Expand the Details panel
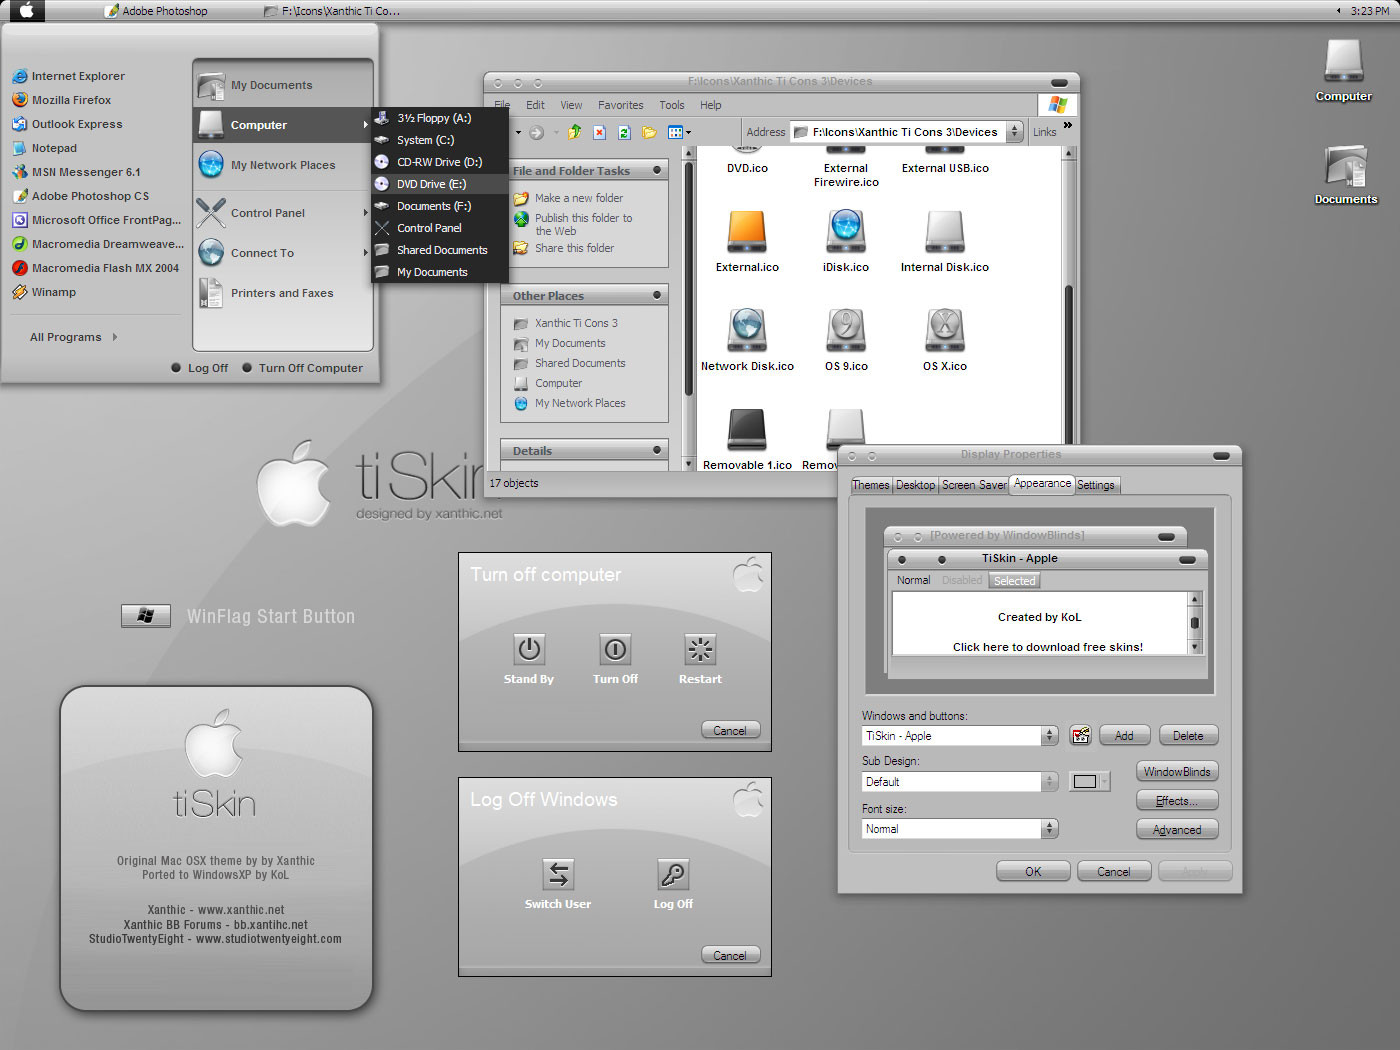This screenshot has width=1400, height=1050. (657, 451)
